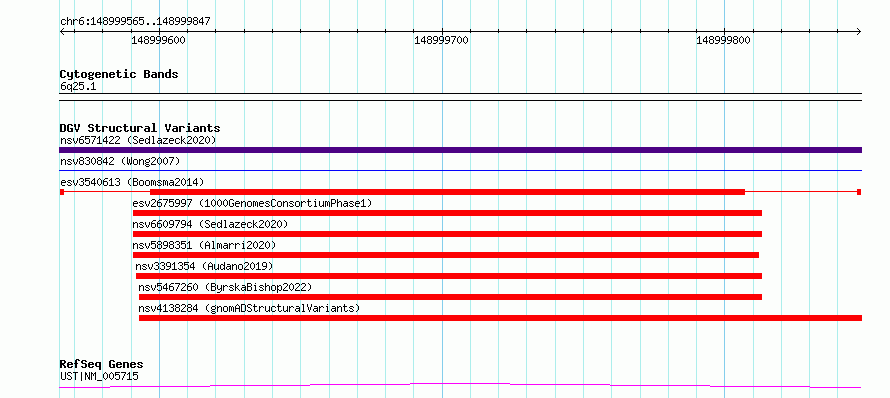The width and height of the screenshot is (890, 398).
Task: Open the nsv4138284 (gnomADStructuralVariants) label
Action: [249, 308]
